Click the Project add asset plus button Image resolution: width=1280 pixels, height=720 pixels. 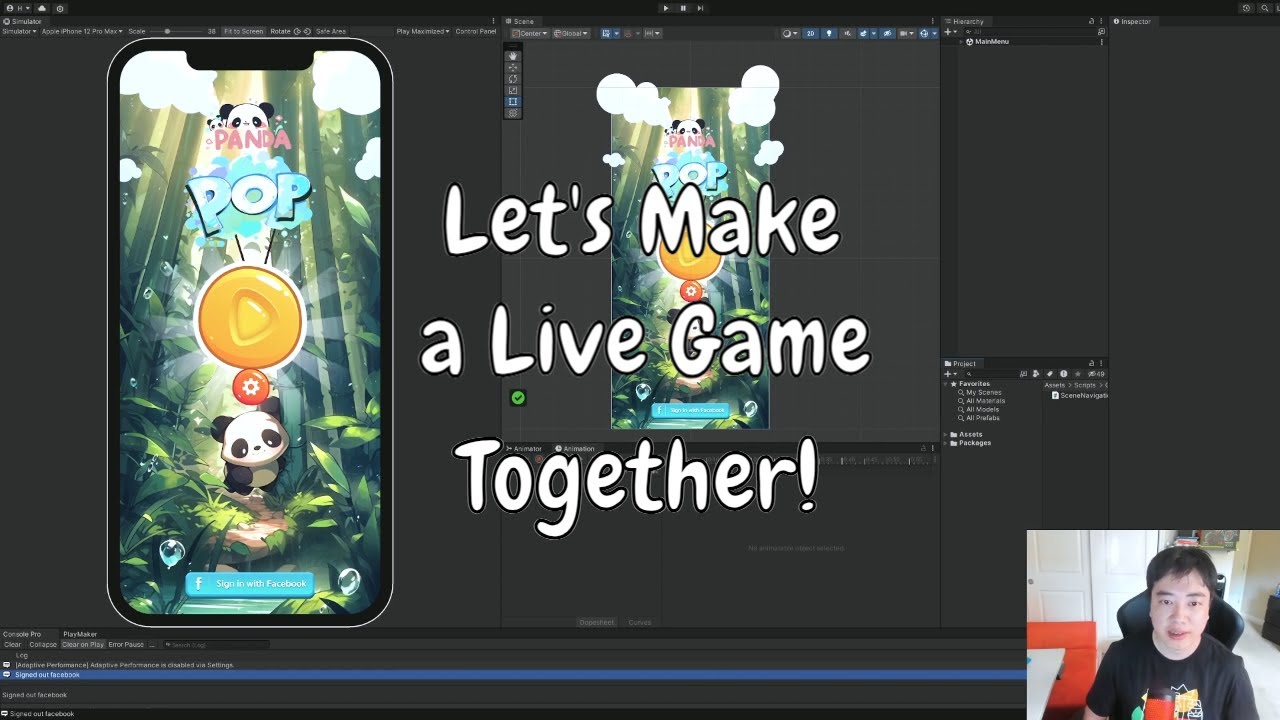[x=948, y=374]
